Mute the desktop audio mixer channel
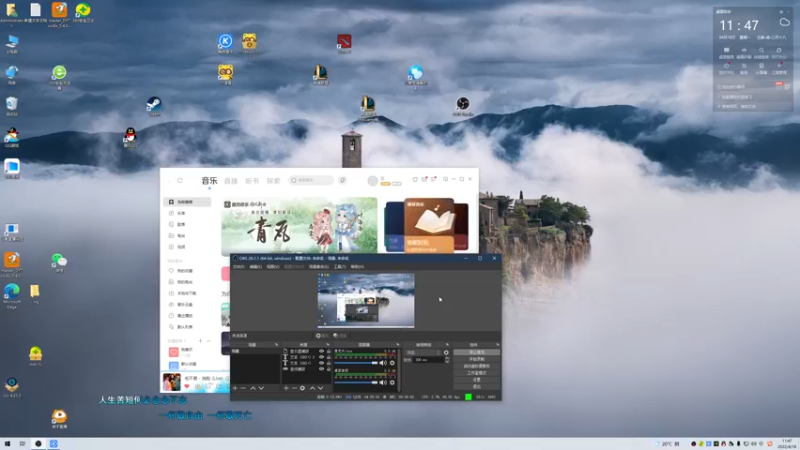 click(383, 382)
